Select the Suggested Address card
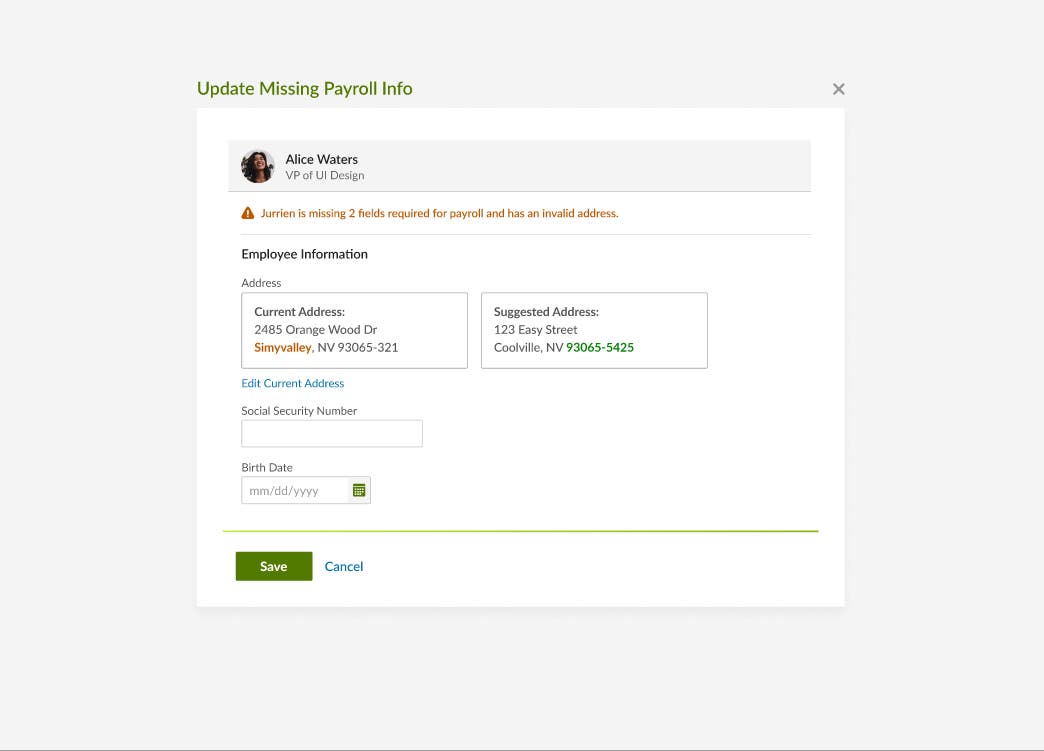 pyautogui.click(x=594, y=330)
